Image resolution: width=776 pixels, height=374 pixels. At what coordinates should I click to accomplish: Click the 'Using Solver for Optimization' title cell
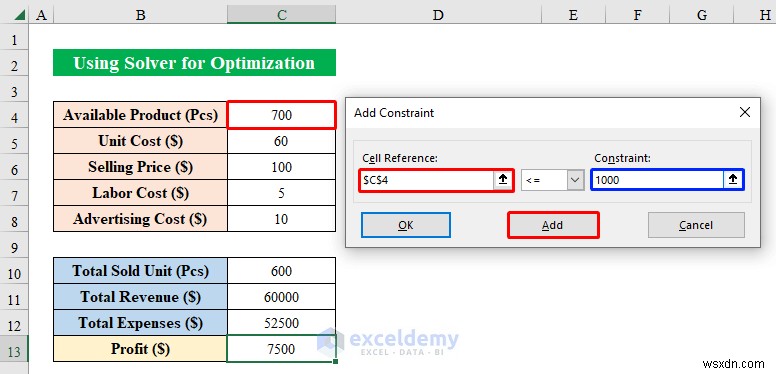[194, 63]
